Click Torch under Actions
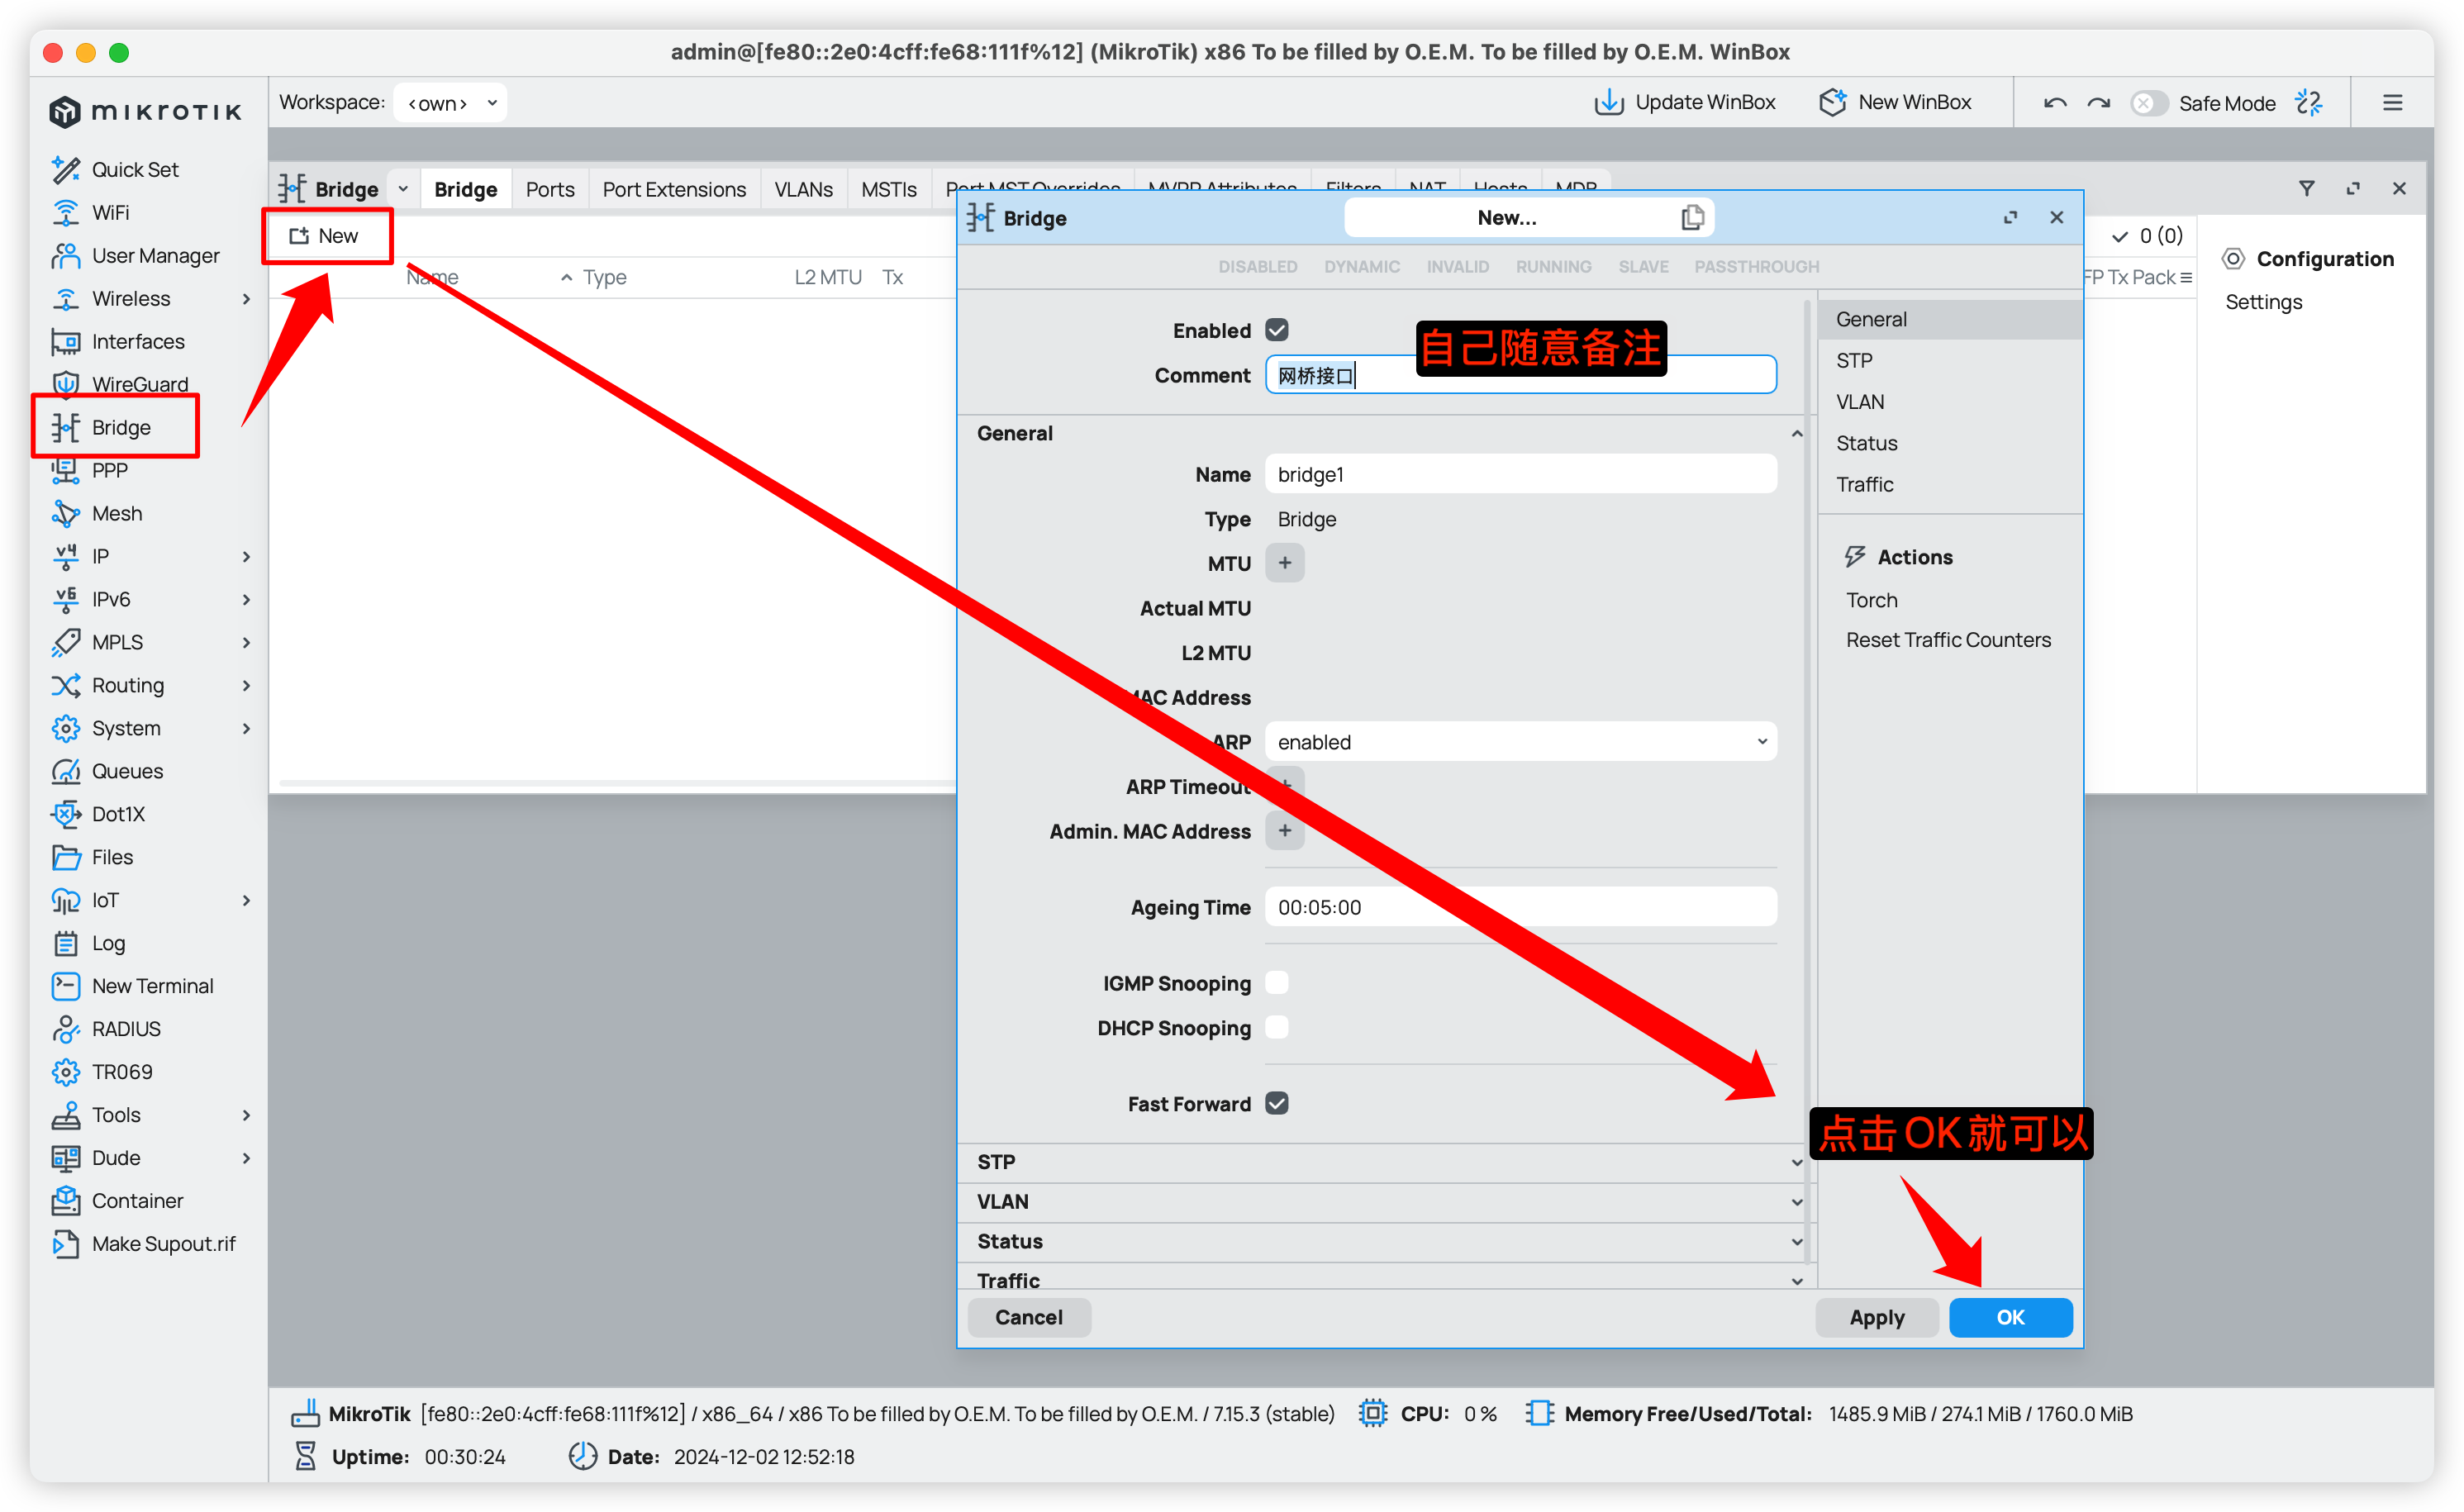 pos(1871,600)
